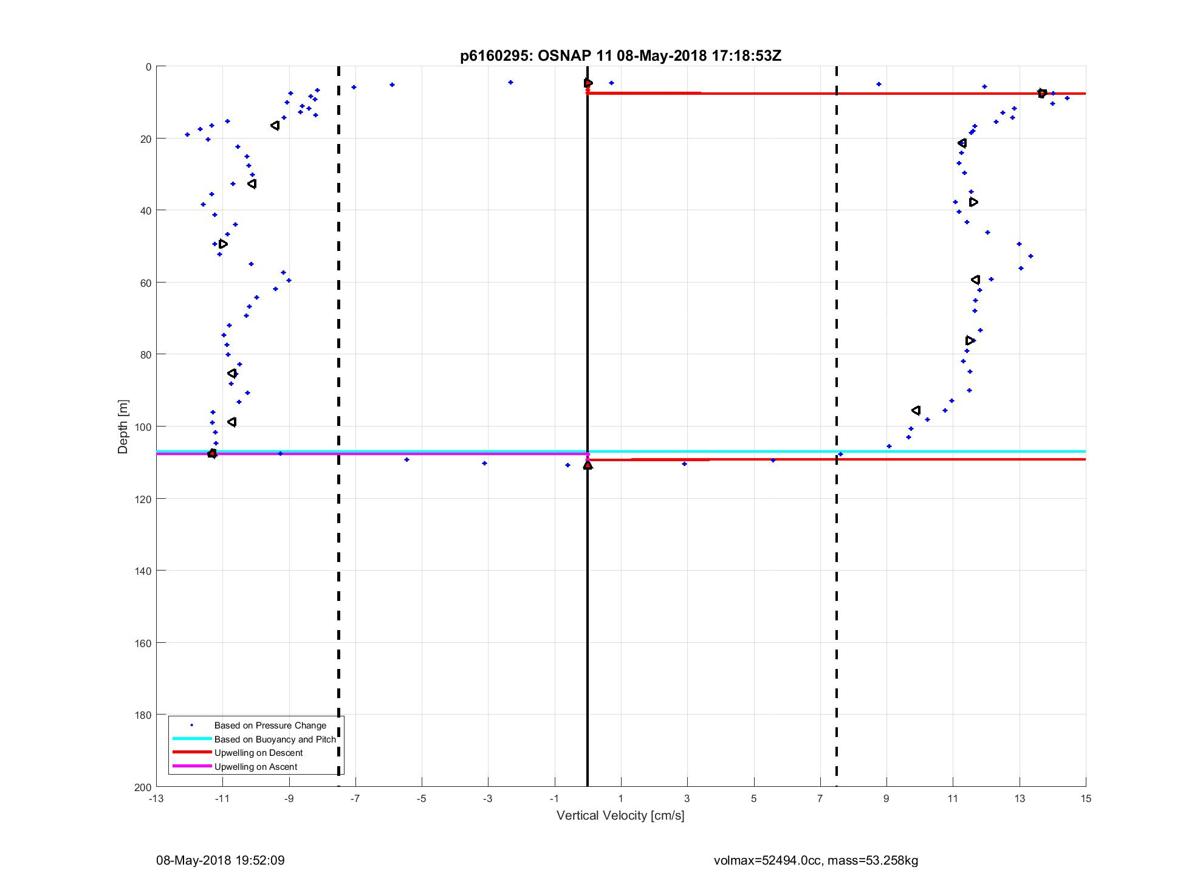Click x-axis tick label '-7'
Image resolution: width=1200 pixels, height=885 pixels.
pos(355,799)
